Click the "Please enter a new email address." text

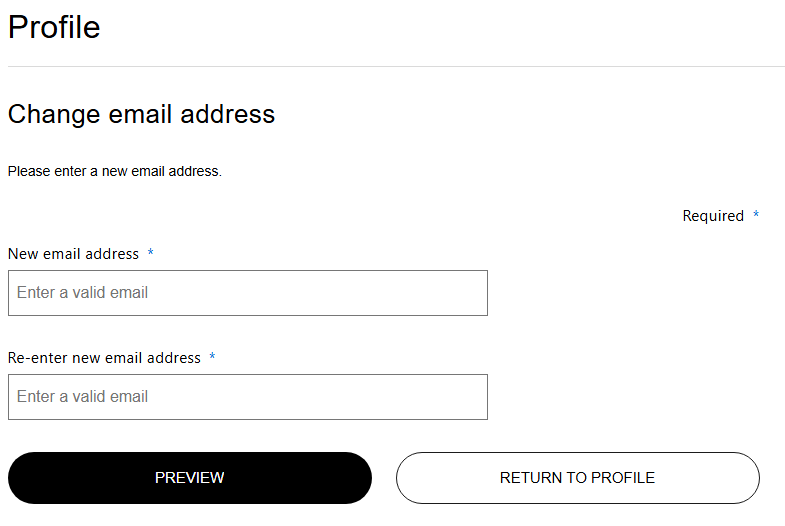point(114,171)
